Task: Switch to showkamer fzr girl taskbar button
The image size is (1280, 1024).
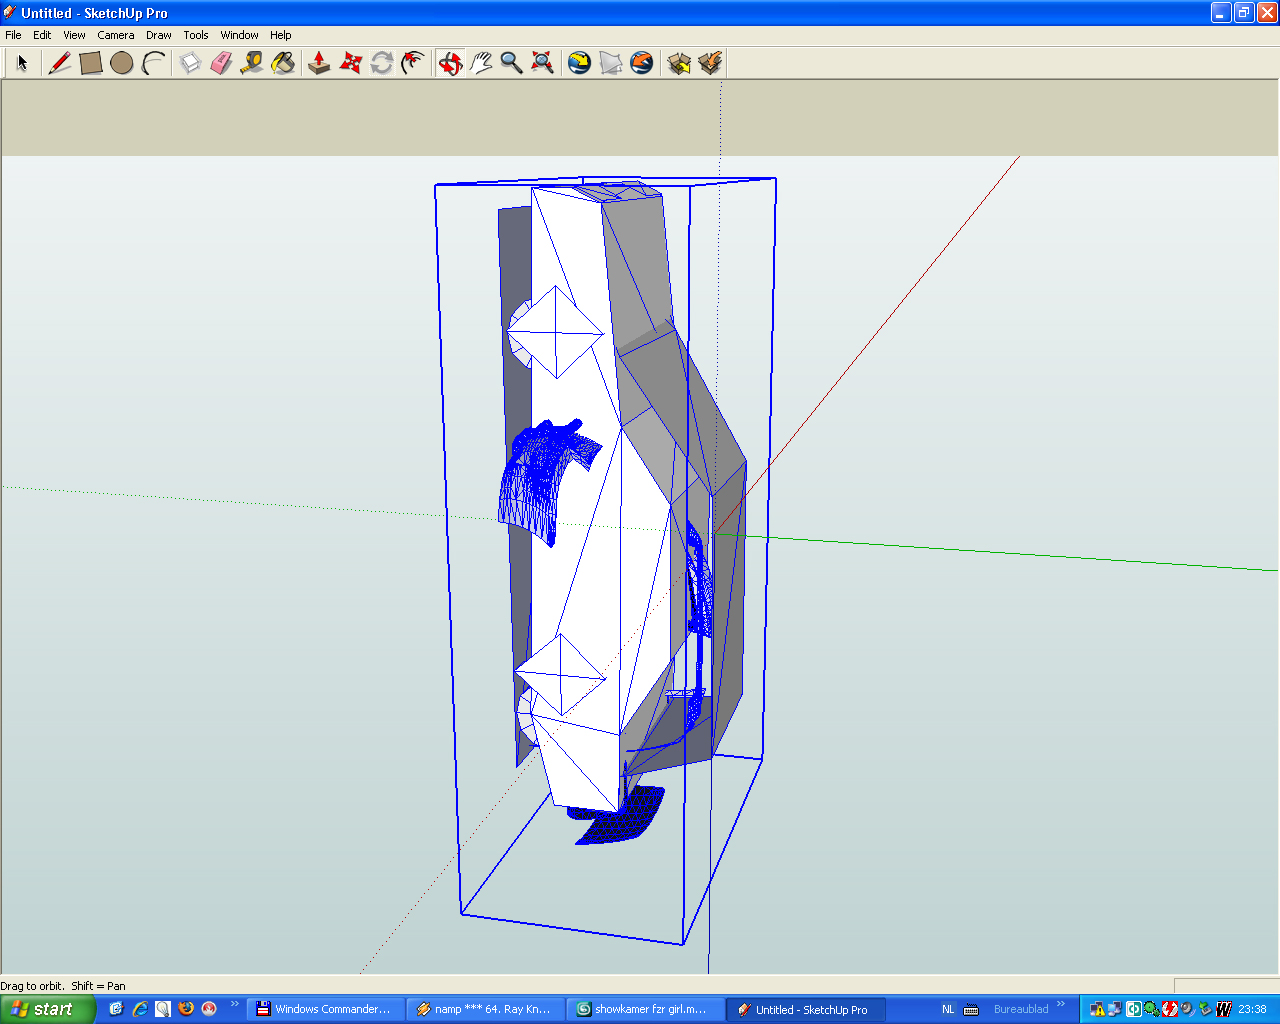Action: point(647,1009)
